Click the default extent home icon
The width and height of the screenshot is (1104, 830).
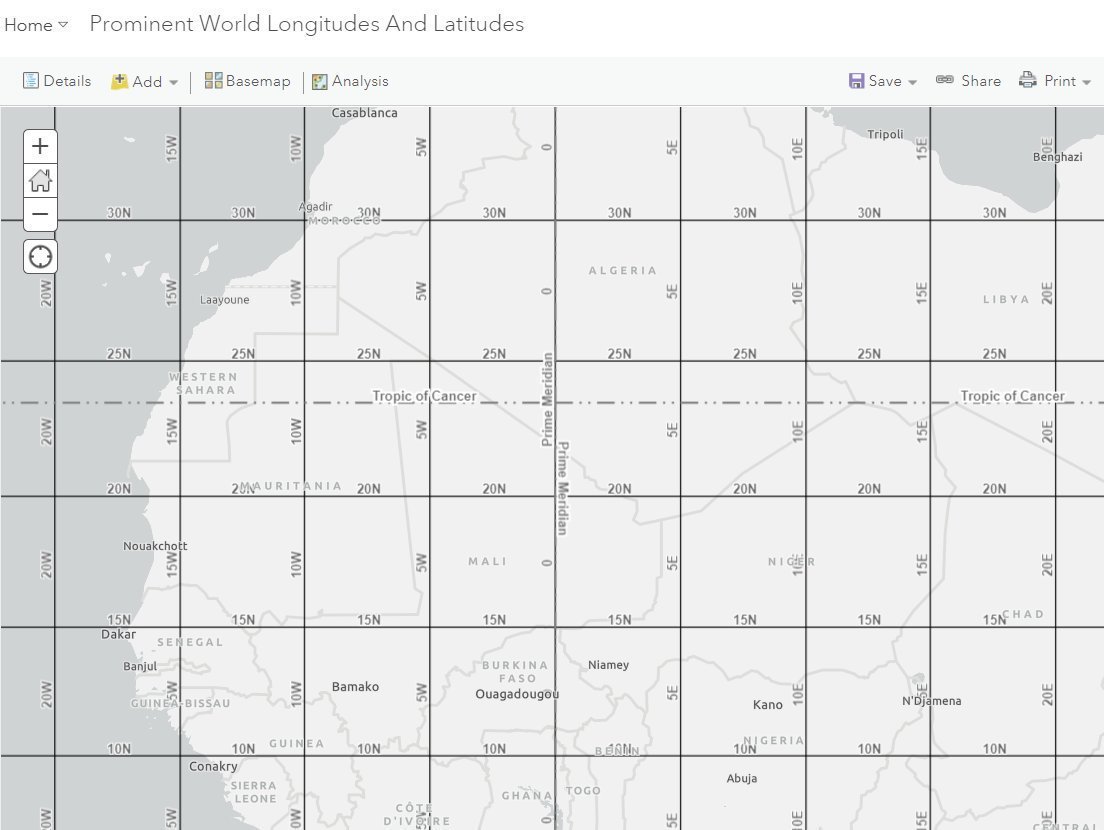[40, 181]
